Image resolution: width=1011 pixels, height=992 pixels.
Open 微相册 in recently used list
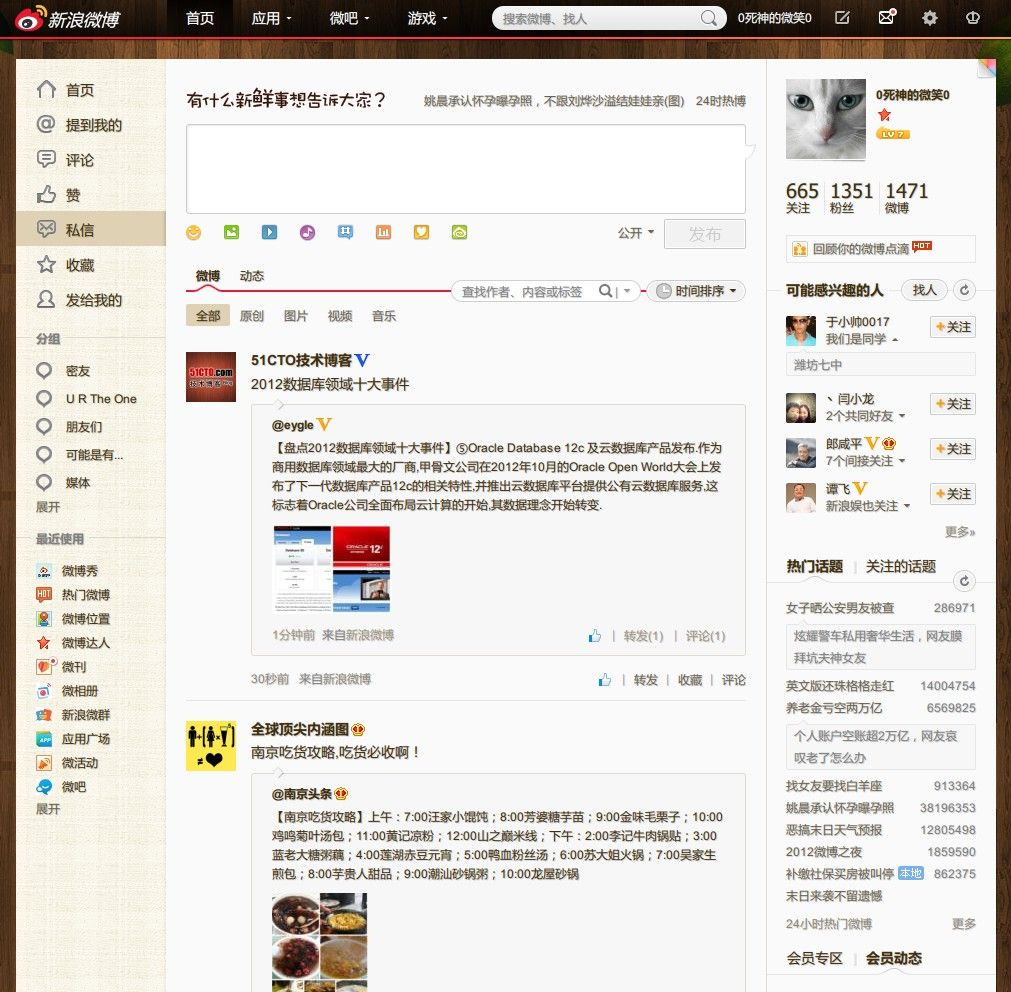pos(80,691)
